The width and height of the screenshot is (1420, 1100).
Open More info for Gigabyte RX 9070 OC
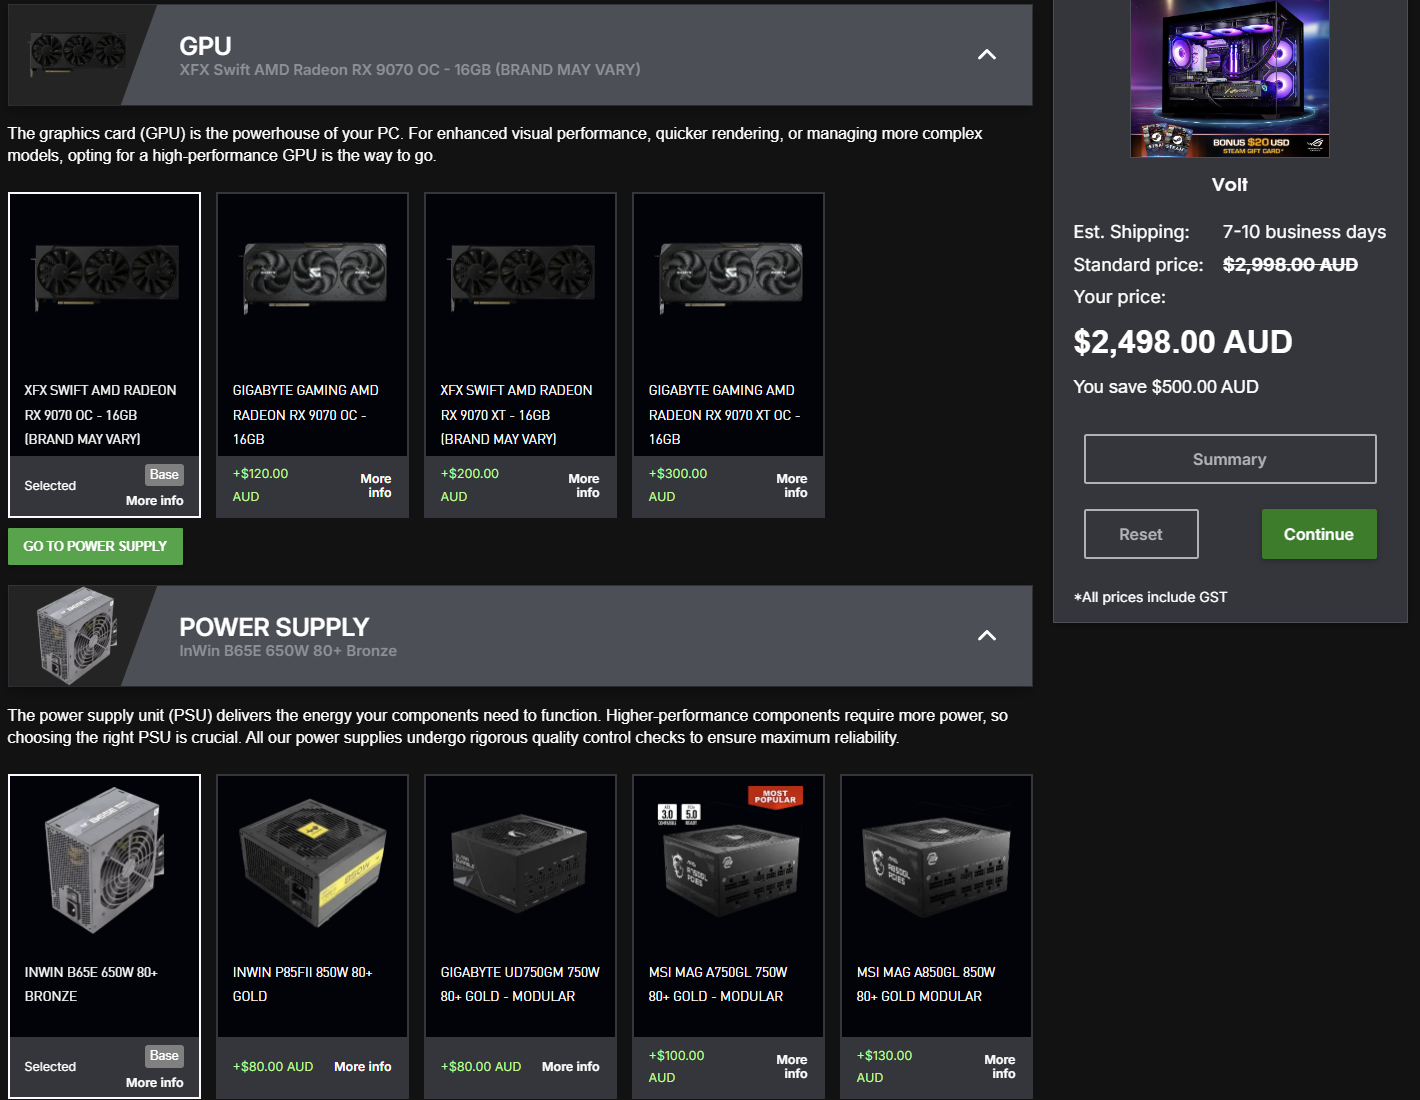(x=377, y=486)
